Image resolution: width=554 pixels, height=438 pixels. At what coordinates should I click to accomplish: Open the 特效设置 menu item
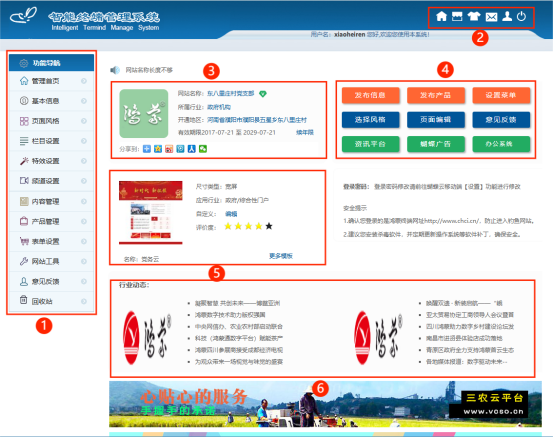tap(52, 161)
